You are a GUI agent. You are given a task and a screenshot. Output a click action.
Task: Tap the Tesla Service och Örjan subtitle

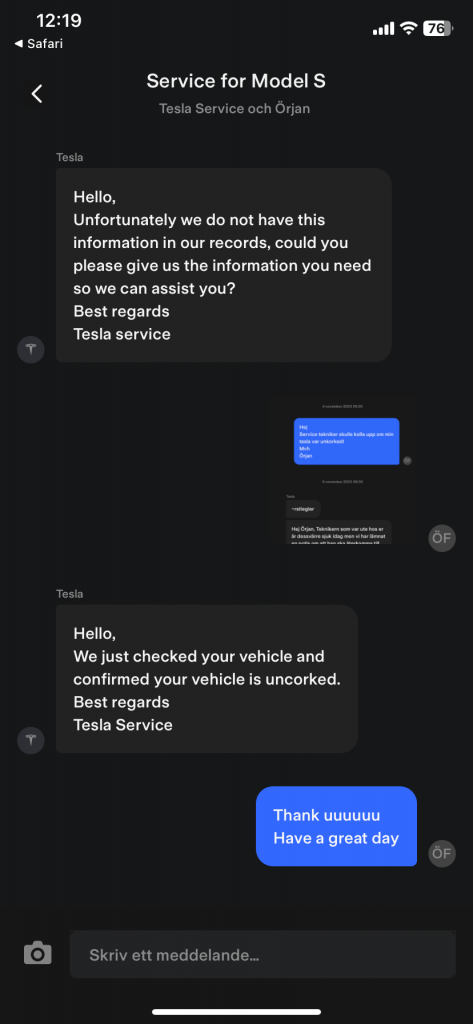click(x=235, y=108)
